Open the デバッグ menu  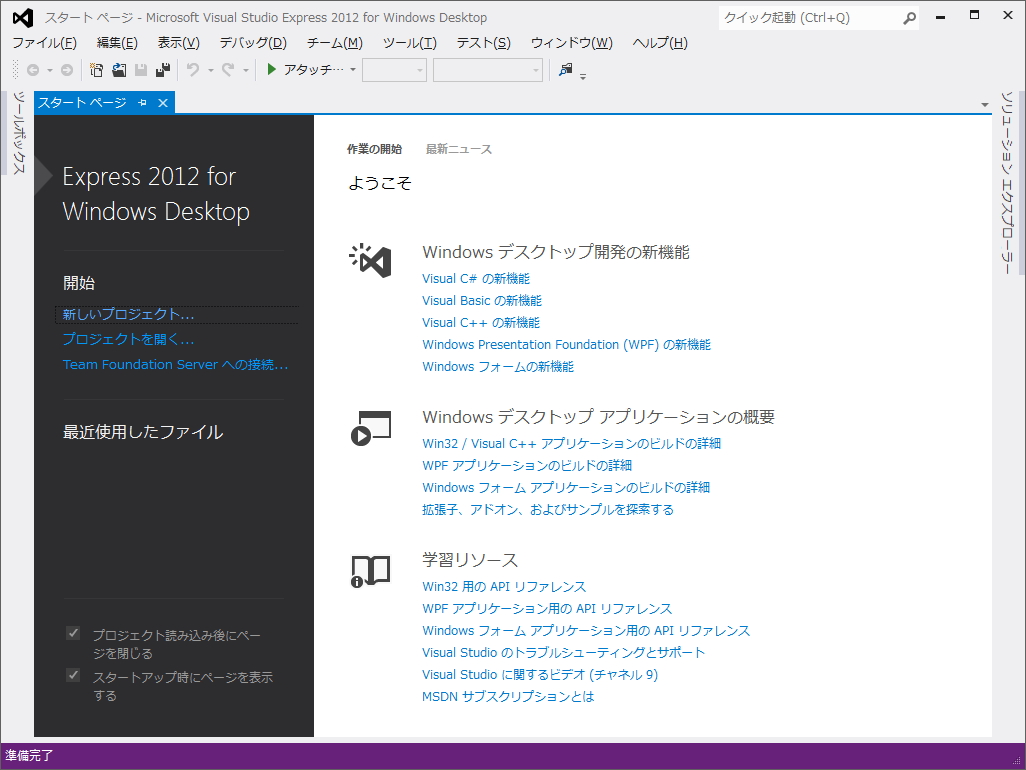252,42
